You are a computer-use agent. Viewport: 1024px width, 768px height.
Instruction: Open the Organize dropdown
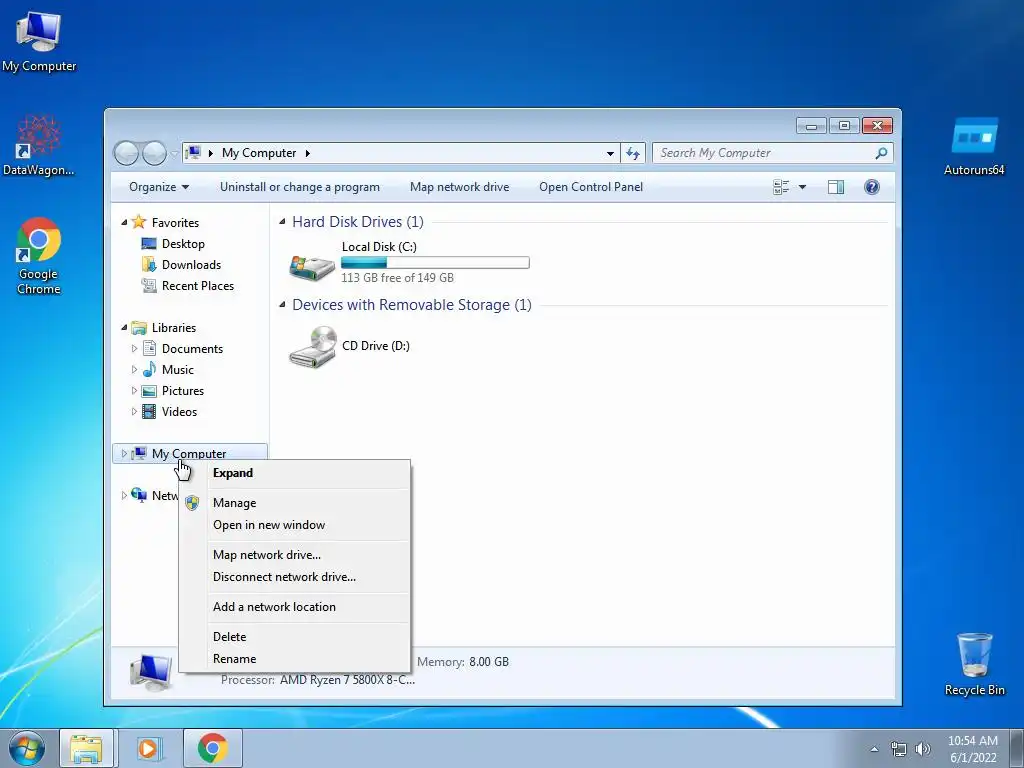click(159, 187)
